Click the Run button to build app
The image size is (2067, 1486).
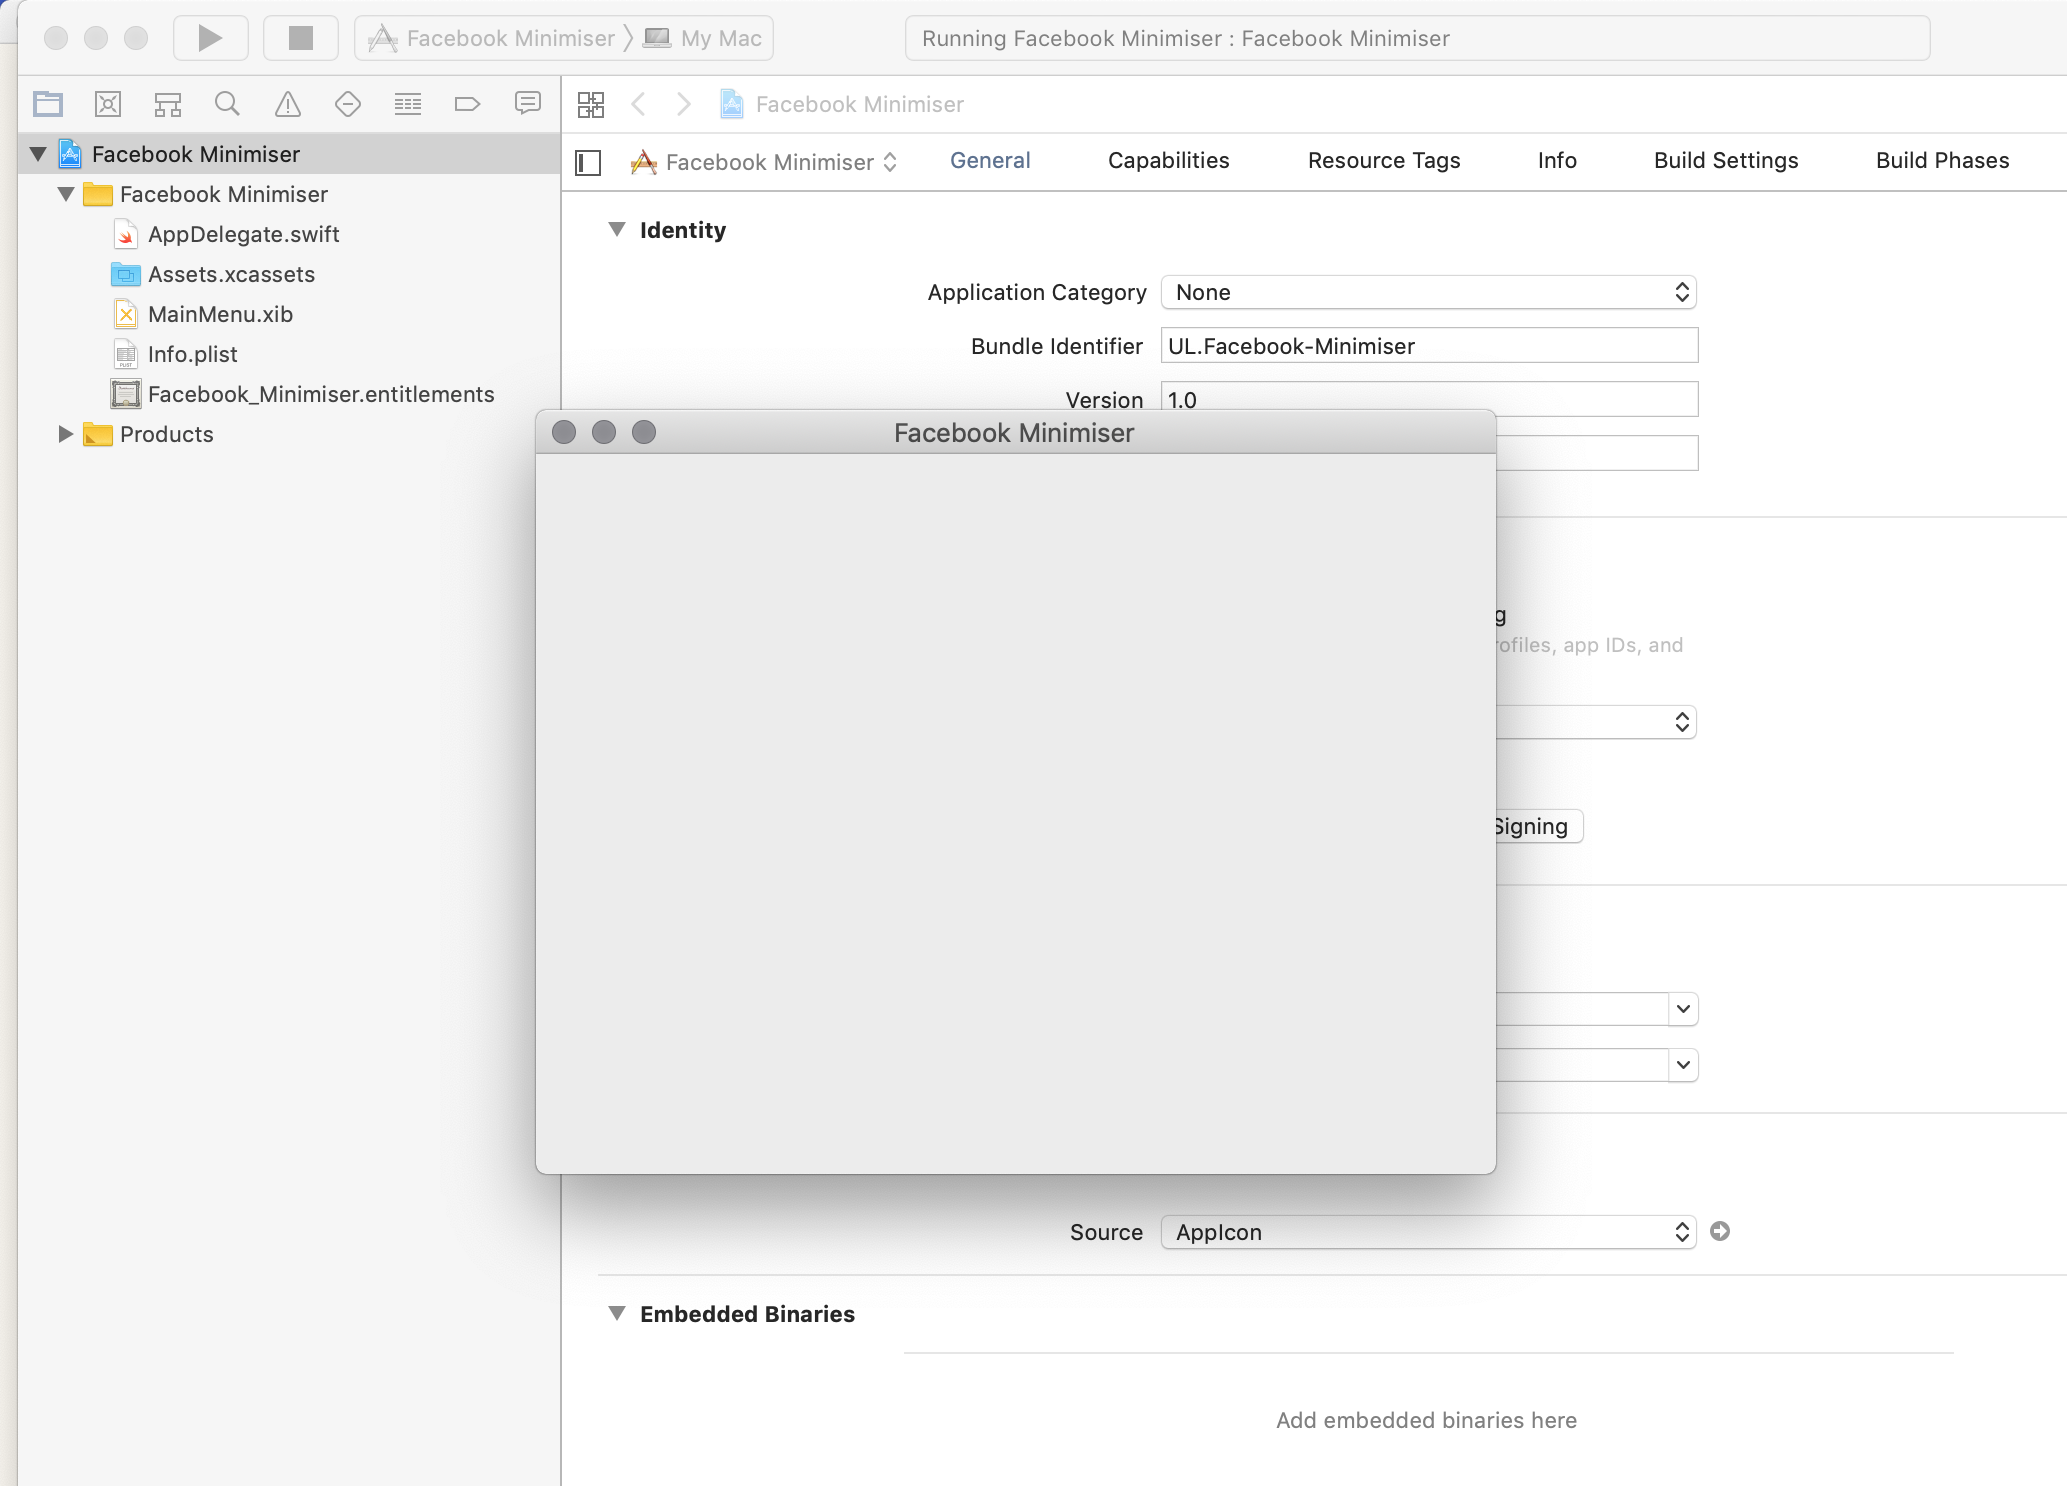point(209,35)
